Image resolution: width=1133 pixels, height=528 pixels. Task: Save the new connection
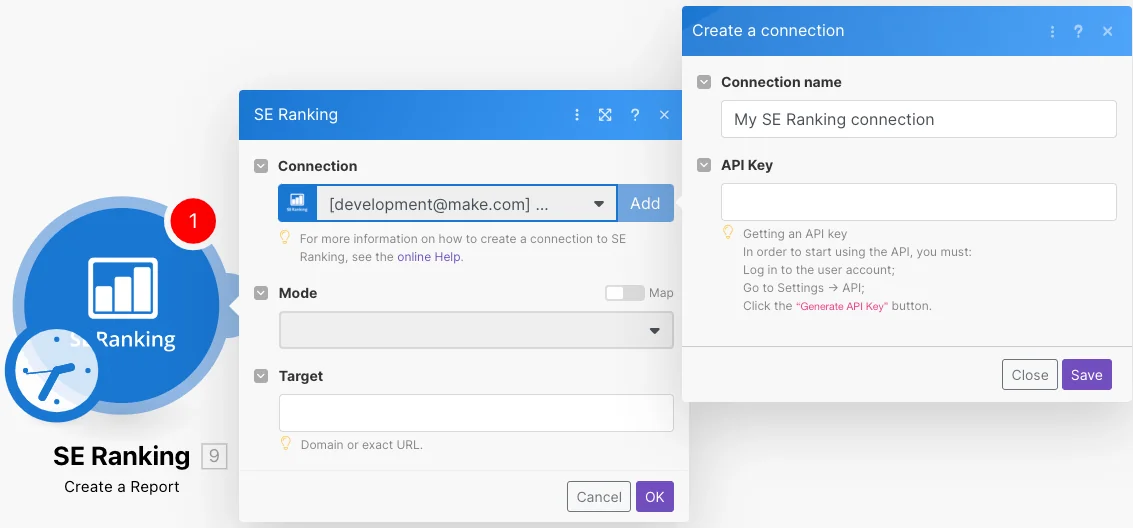pyautogui.click(x=1087, y=375)
